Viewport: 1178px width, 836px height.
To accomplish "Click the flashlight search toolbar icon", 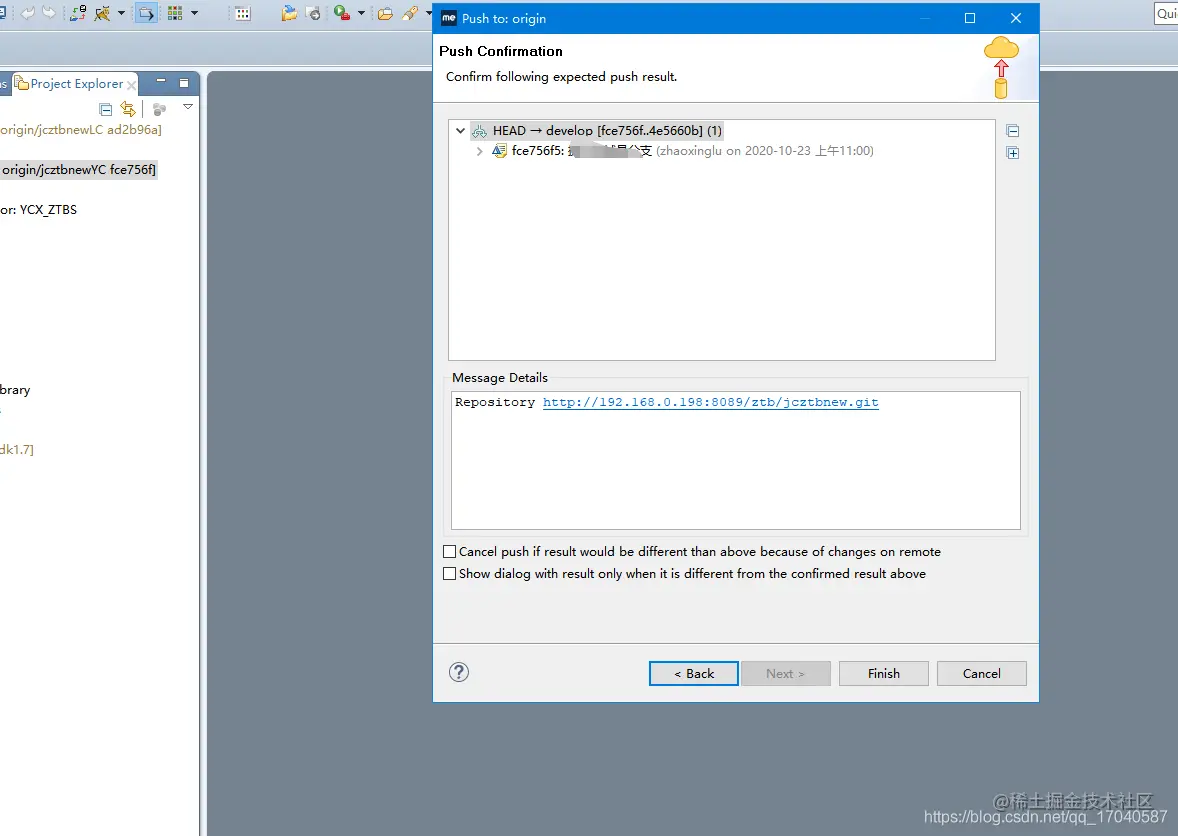I will (x=410, y=13).
